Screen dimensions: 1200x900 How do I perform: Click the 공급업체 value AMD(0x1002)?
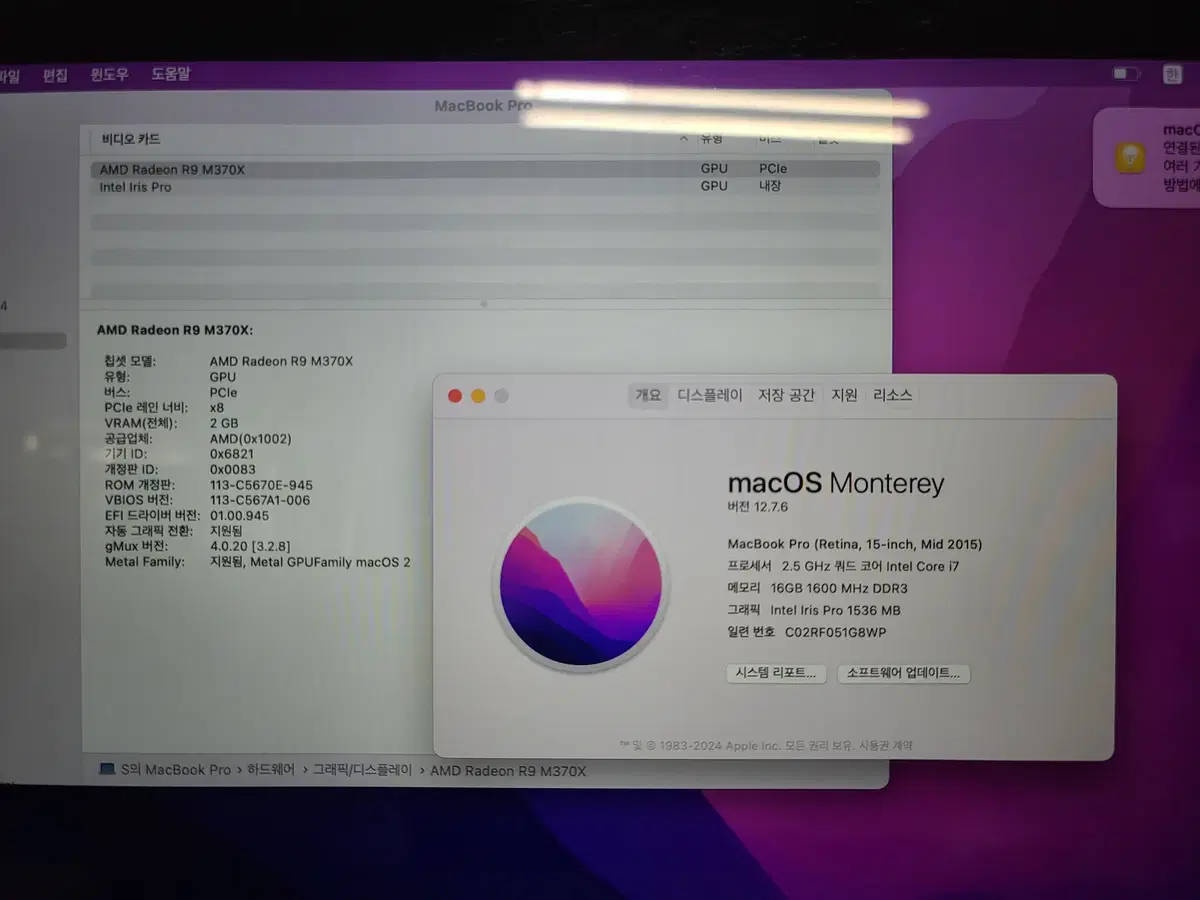[251, 438]
